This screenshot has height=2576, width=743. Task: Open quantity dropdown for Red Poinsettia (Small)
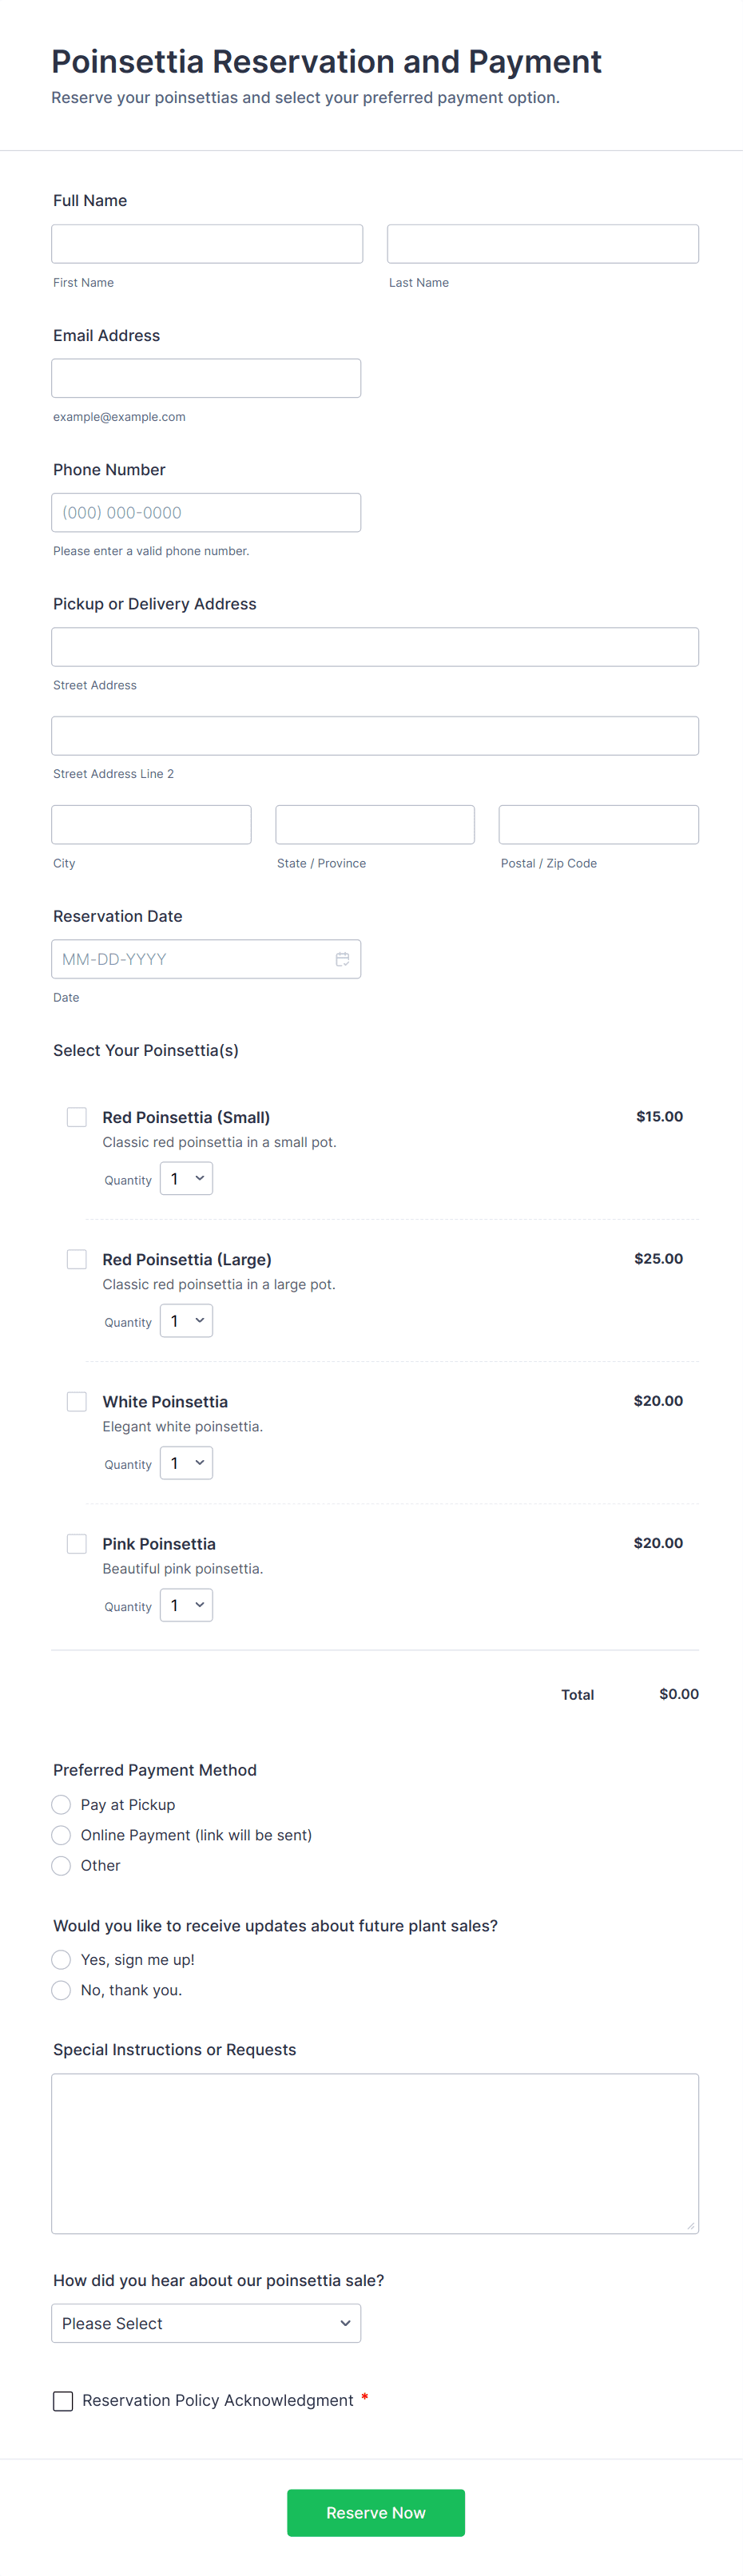click(x=187, y=1179)
